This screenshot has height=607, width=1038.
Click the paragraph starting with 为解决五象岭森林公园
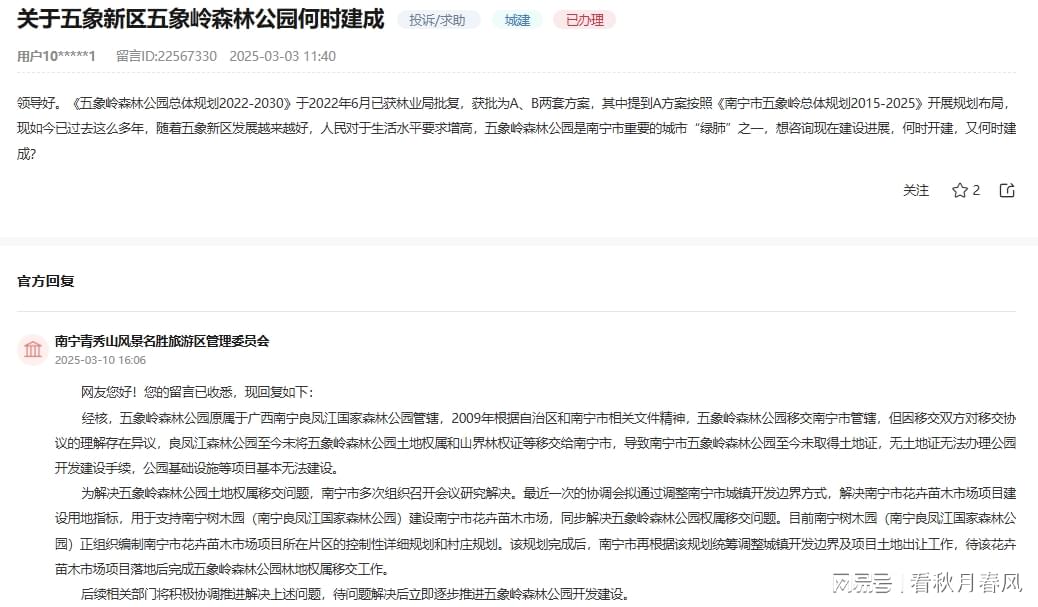click(x=535, y=531)
